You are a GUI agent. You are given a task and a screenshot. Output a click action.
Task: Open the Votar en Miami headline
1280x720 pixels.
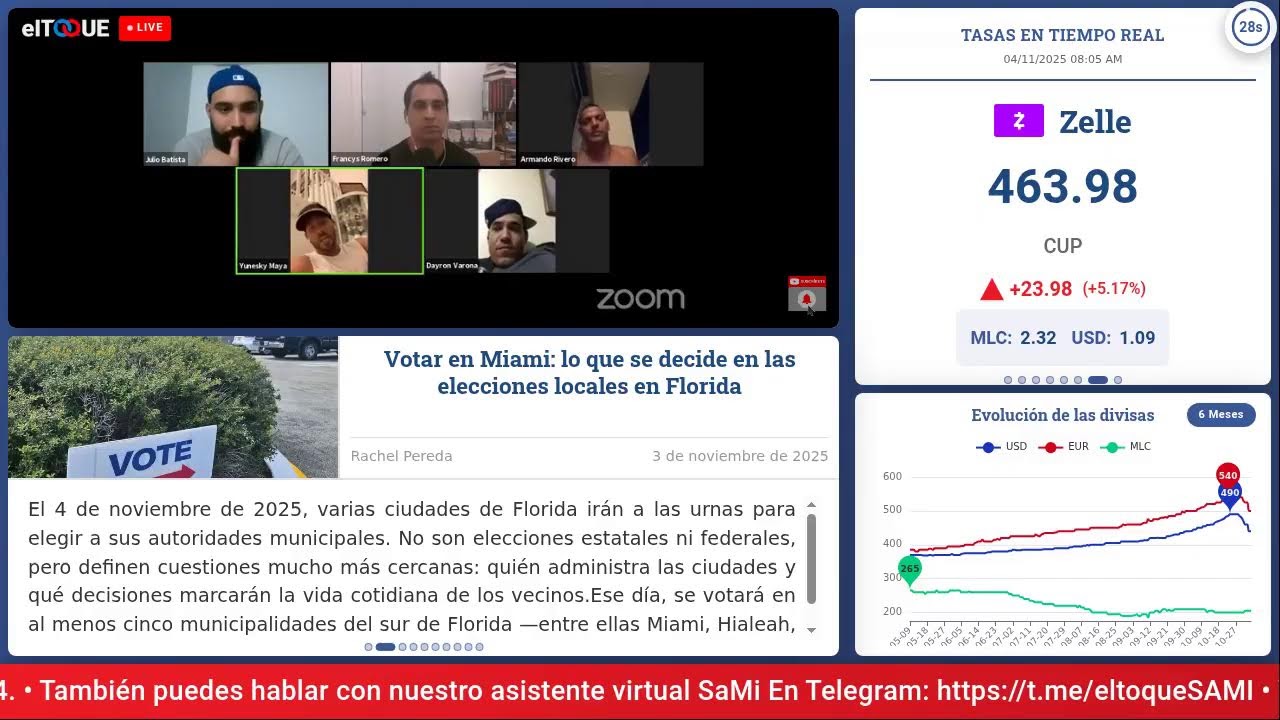590,372
